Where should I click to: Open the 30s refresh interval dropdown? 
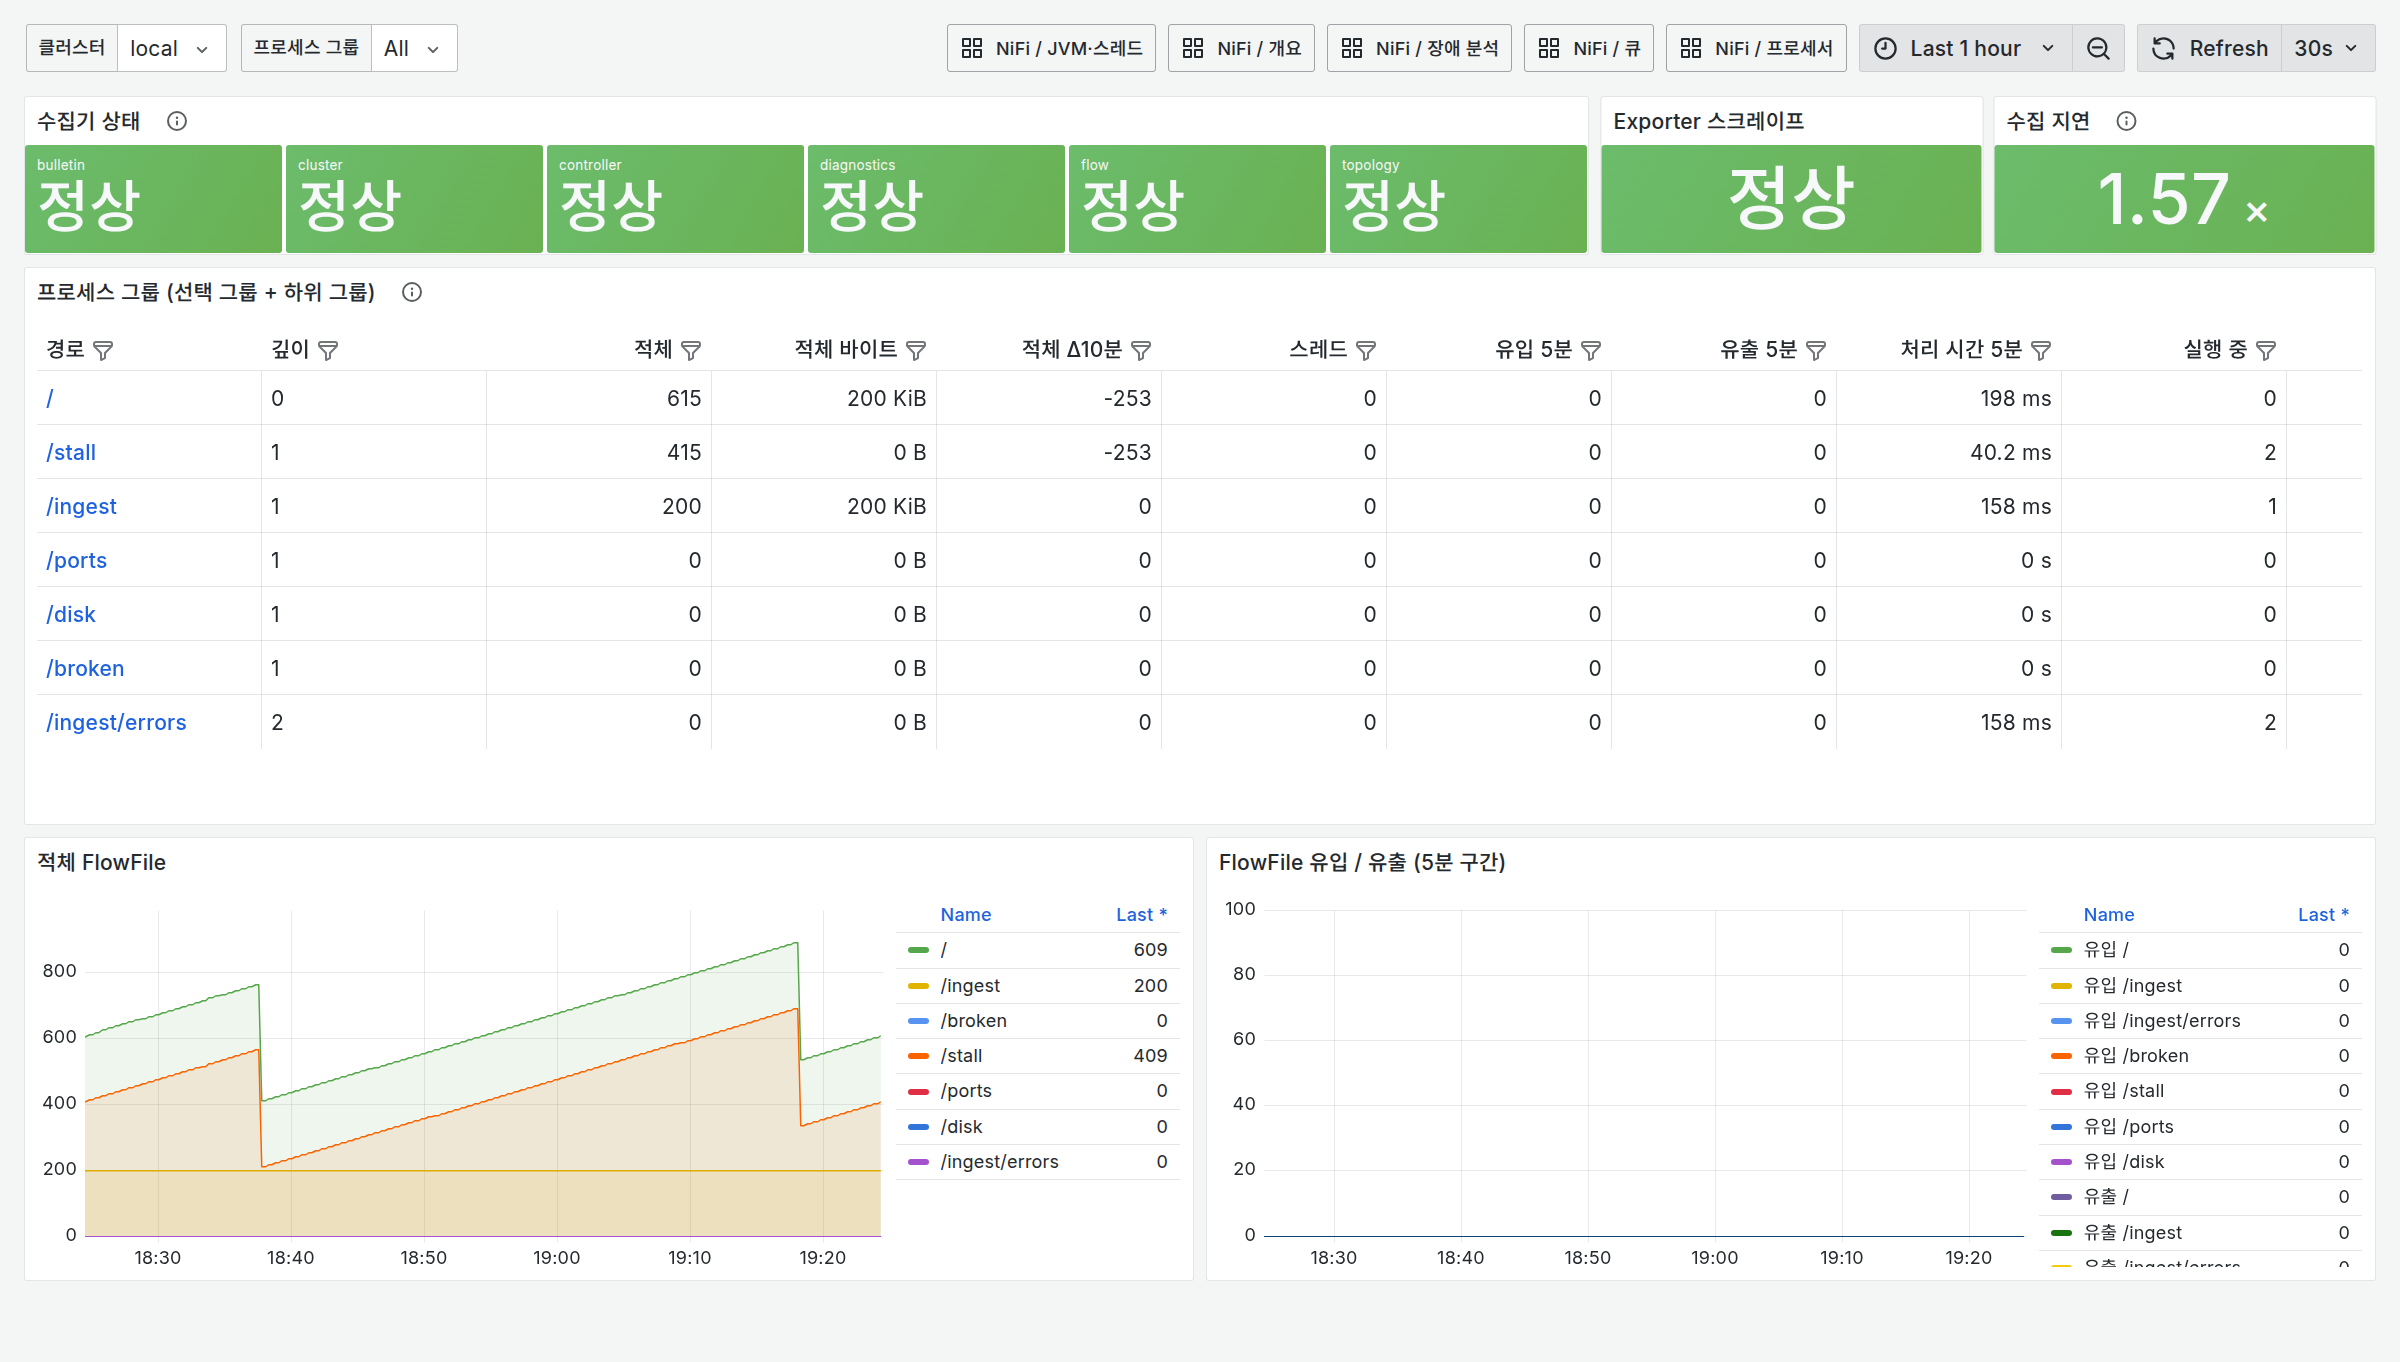[2327, 48]
